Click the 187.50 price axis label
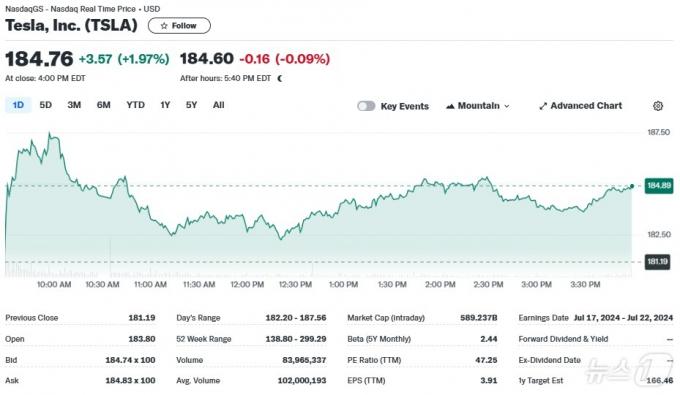Image resolution: width=680 pixels, height=395 pixels. click(659, 132)
